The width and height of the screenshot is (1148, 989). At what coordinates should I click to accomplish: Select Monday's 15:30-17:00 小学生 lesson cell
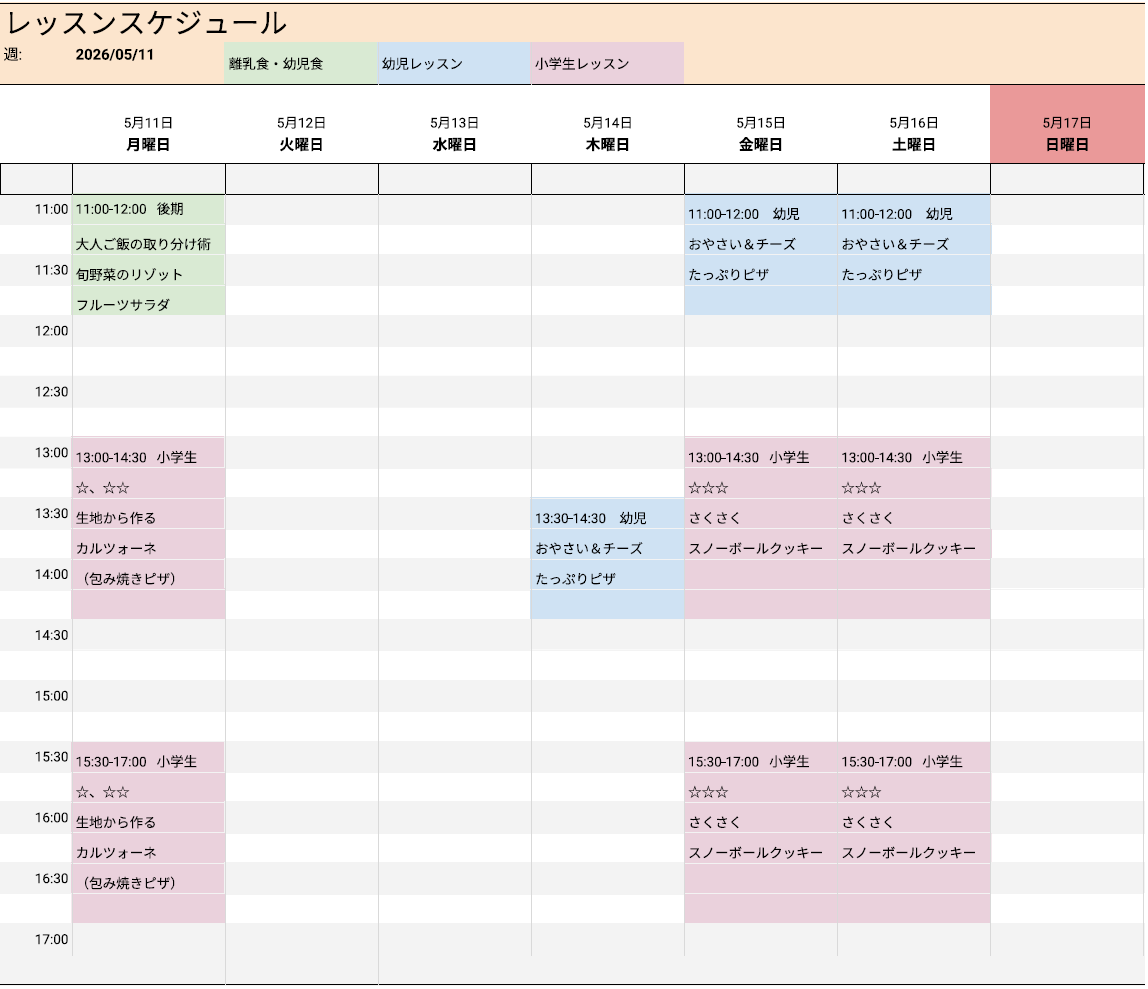coord(148,761)
